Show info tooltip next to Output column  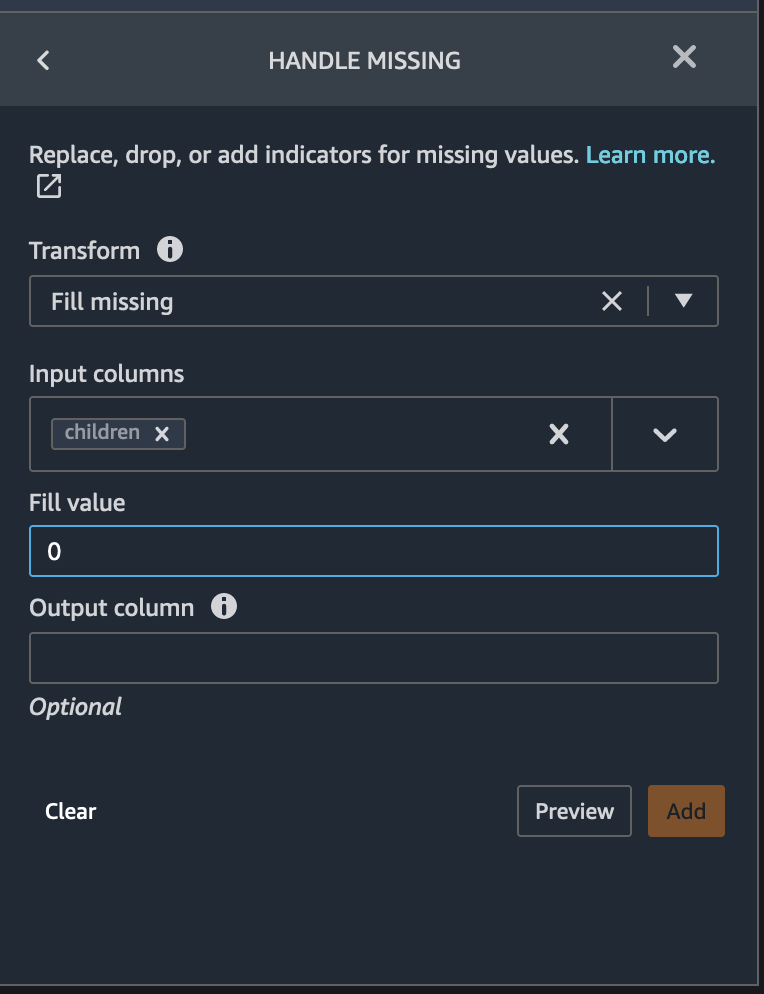[224, 607]
